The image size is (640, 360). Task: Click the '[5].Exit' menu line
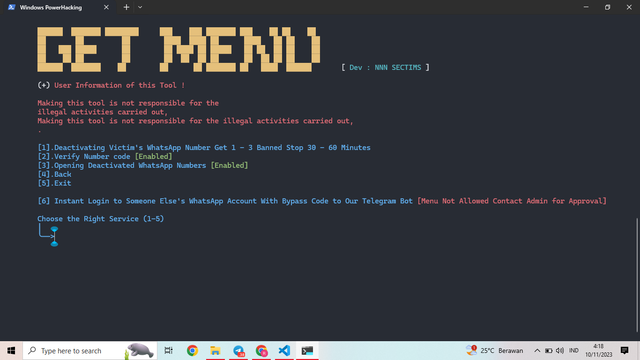pyautogui.click(x=54, y=183)
